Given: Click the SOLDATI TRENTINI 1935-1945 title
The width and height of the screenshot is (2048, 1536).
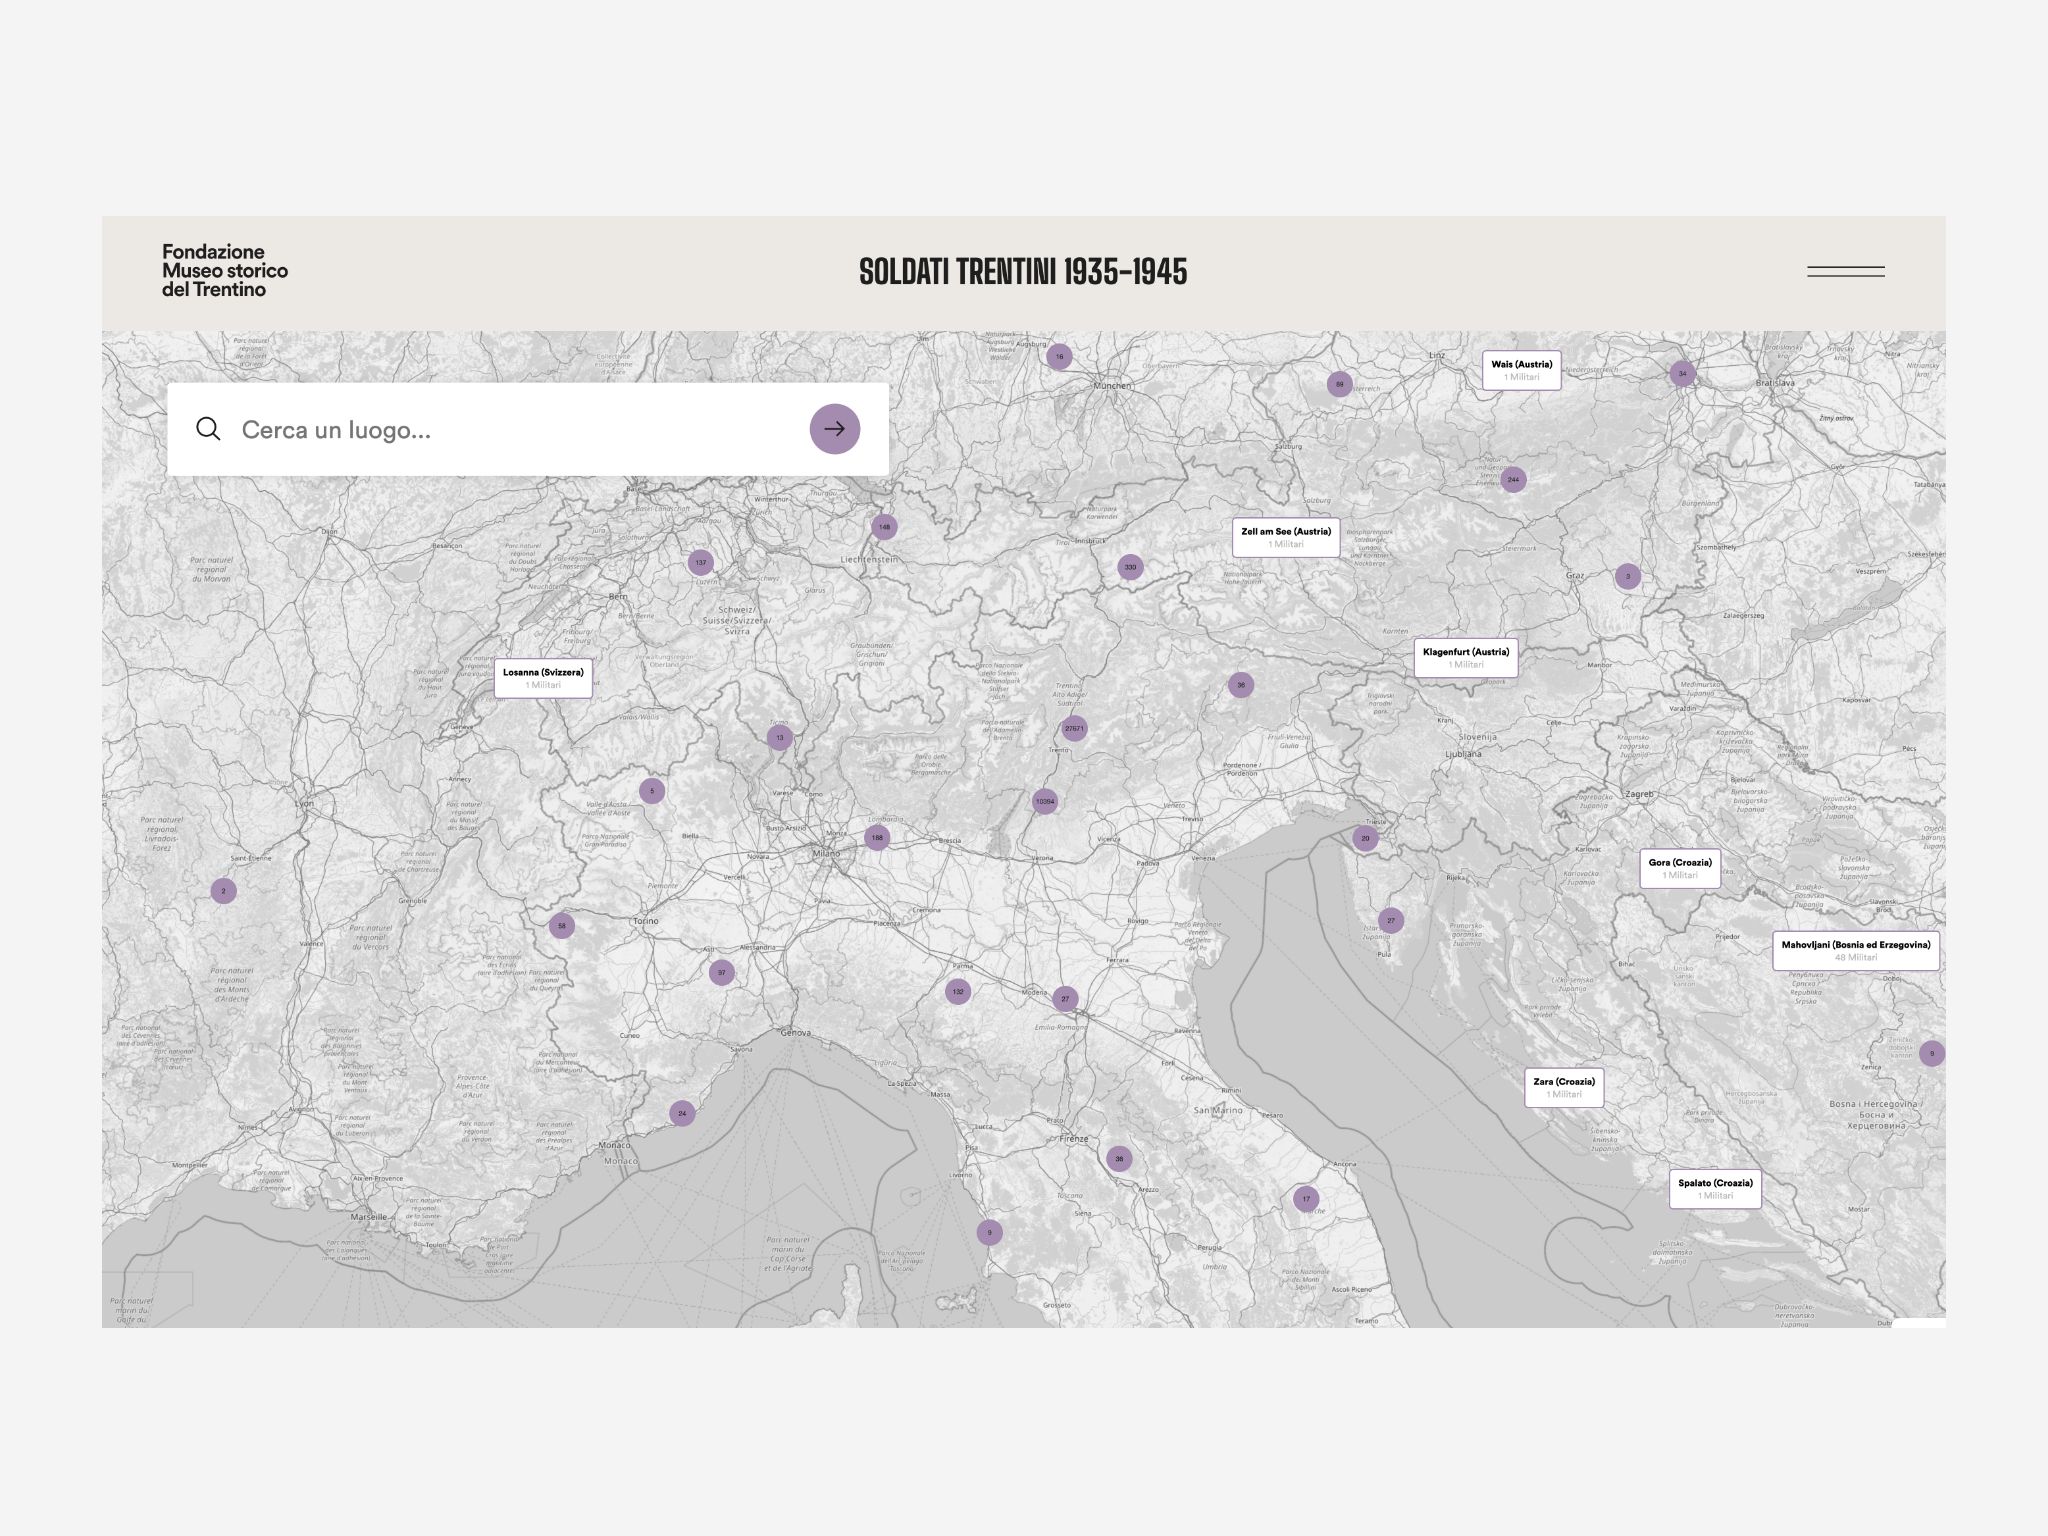Looking at the screenshot, I should tap(1023, 272).
